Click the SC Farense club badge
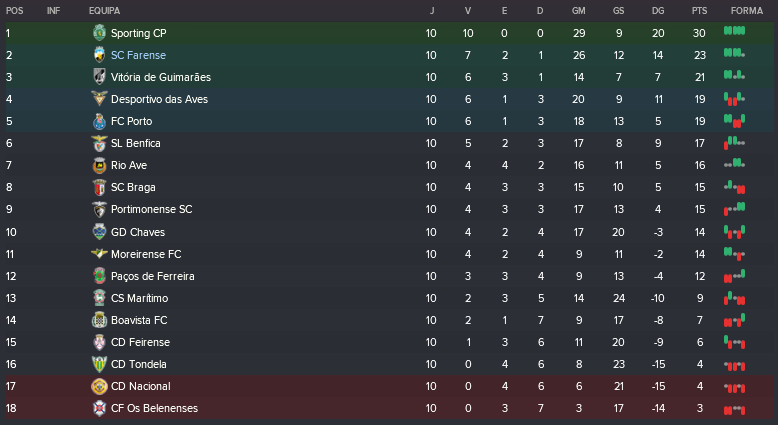Viewport: 778px width, 425px height. point(99,55)
